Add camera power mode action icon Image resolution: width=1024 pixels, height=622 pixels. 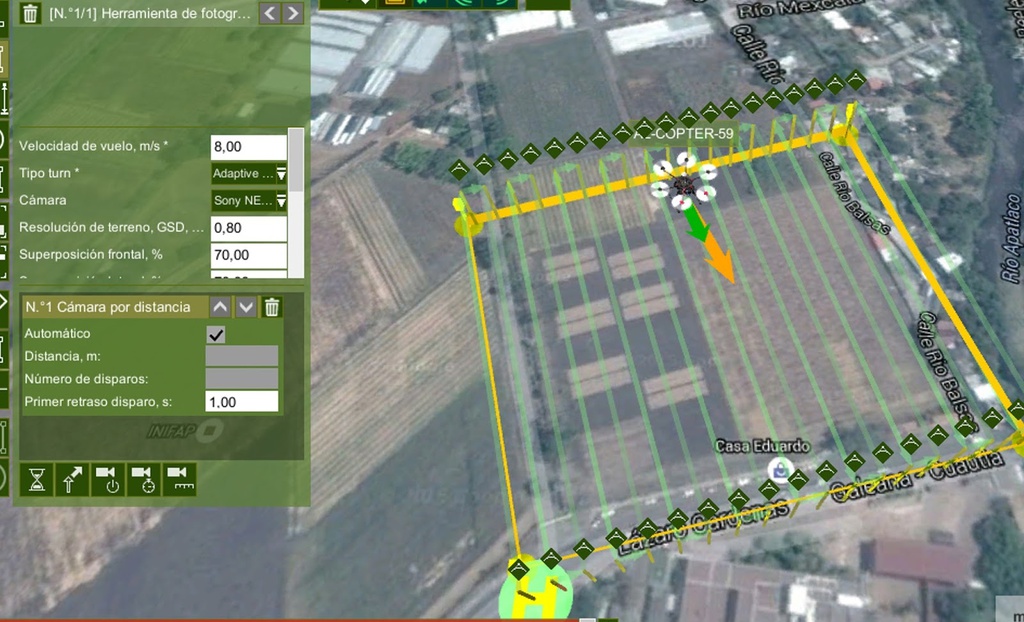108,480
